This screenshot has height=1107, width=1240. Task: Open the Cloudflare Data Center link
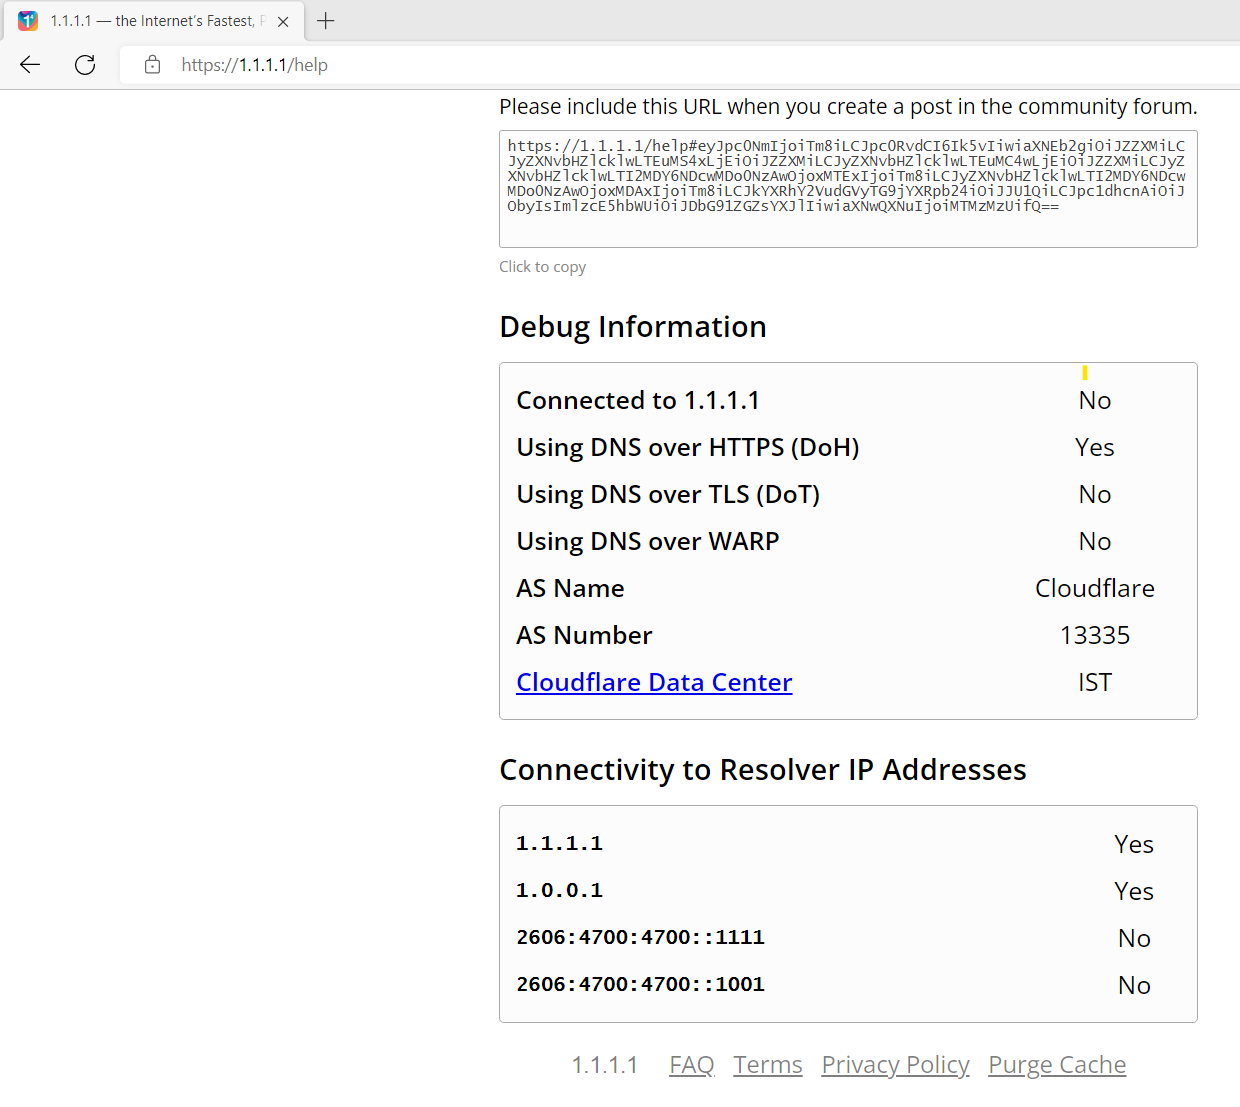[x=654, y=682]
